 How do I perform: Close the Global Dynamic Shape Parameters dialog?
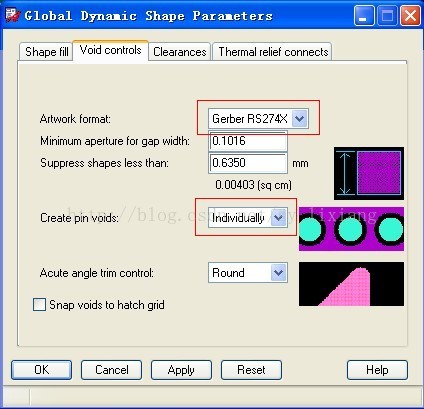pyautogui.click(x=410, y=16)
